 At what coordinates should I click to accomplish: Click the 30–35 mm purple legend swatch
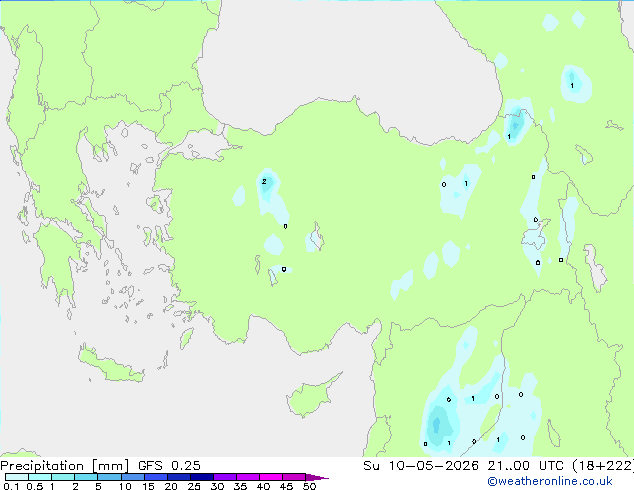point(225,477)
